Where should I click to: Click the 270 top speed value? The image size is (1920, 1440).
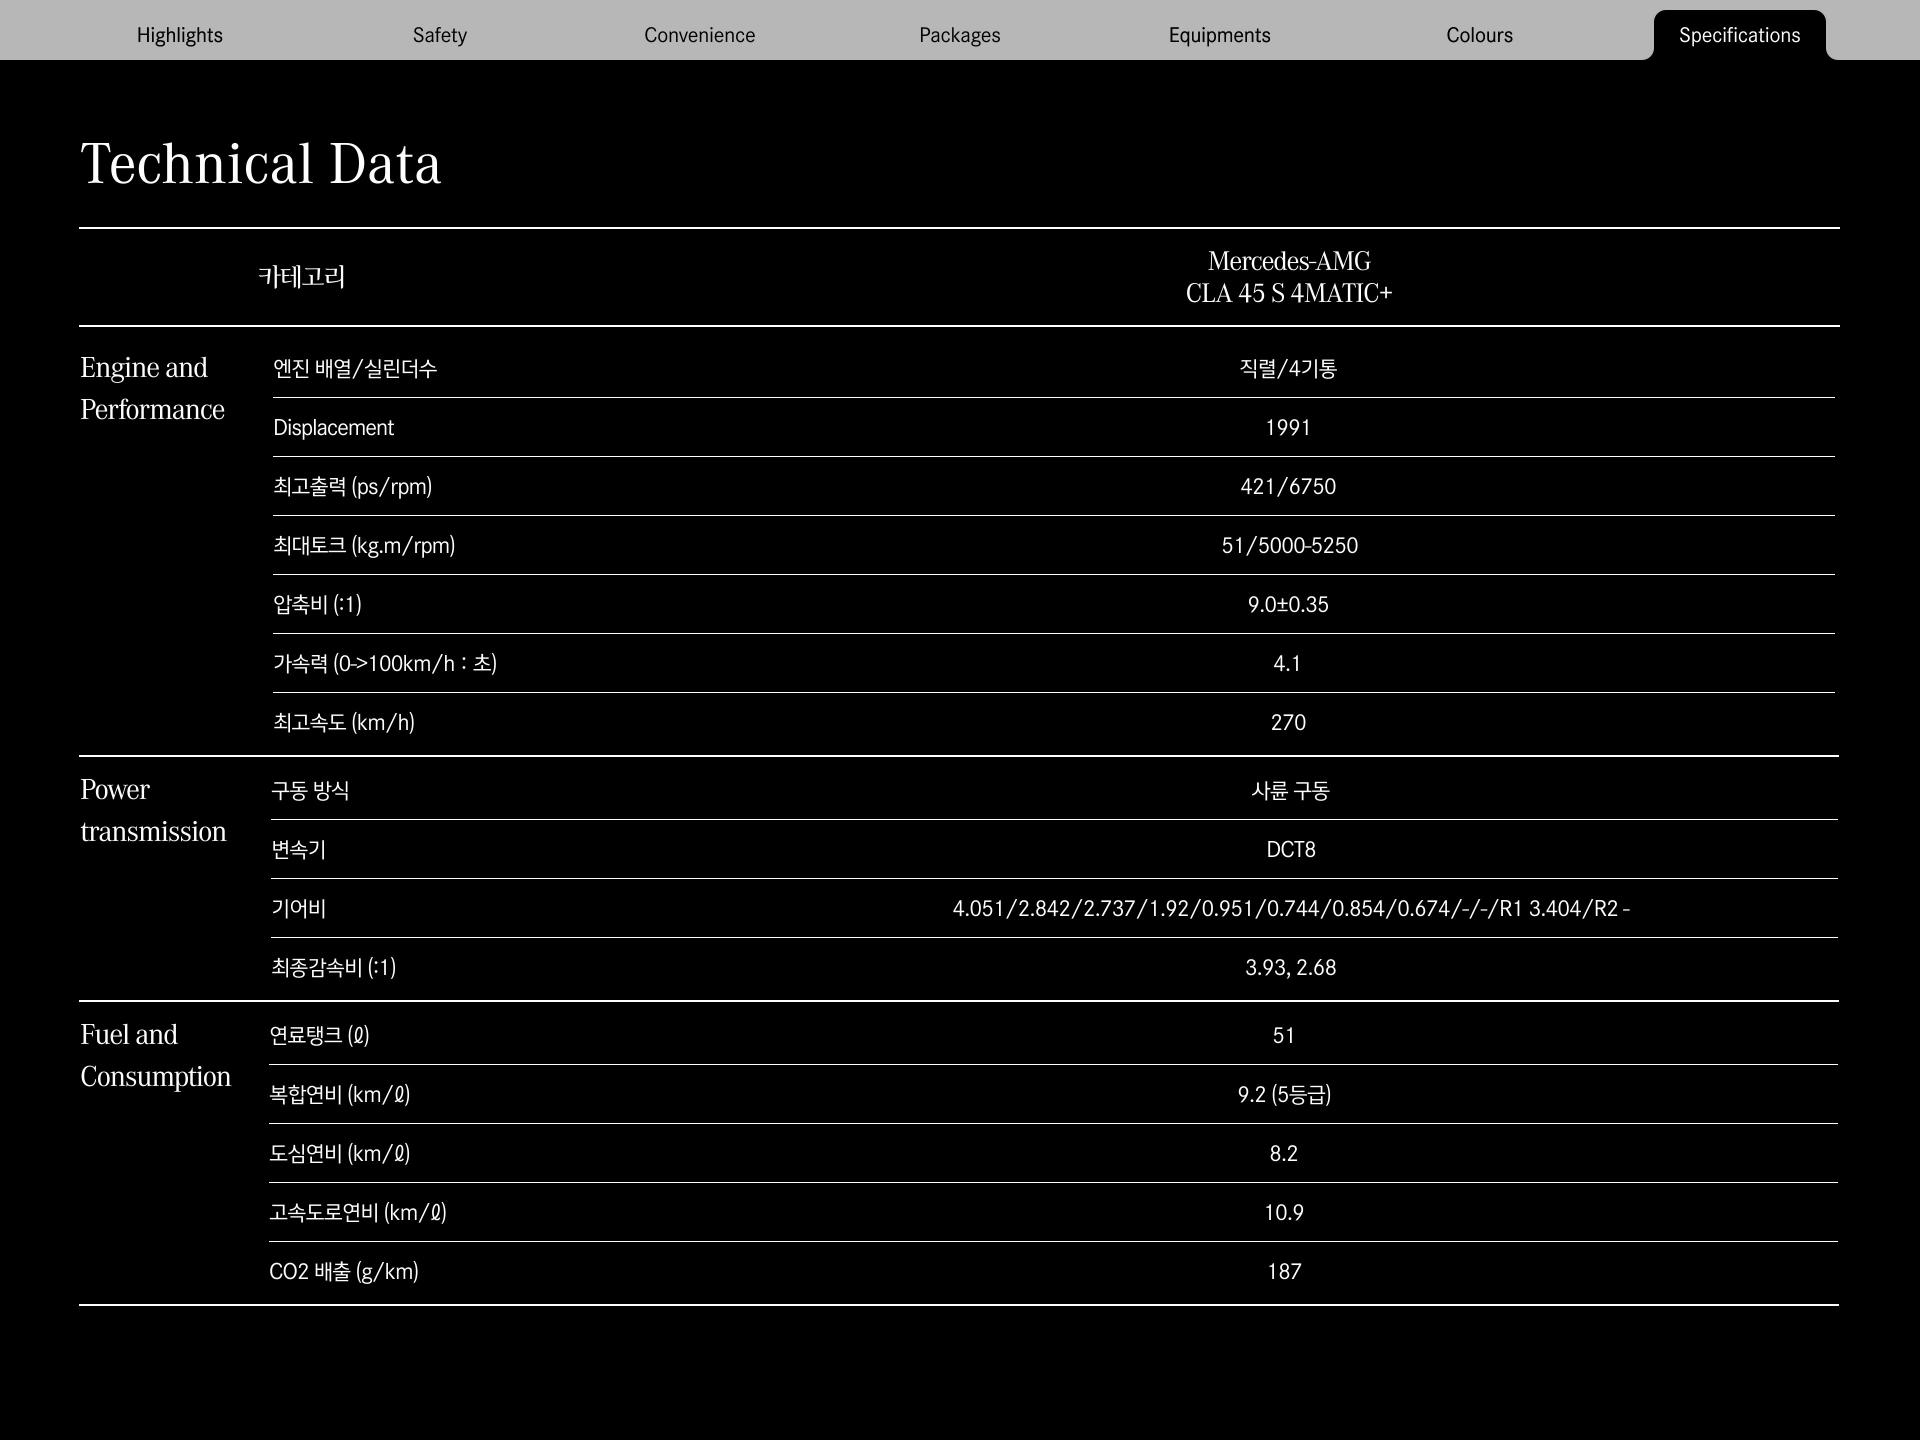coord(1288,723)
